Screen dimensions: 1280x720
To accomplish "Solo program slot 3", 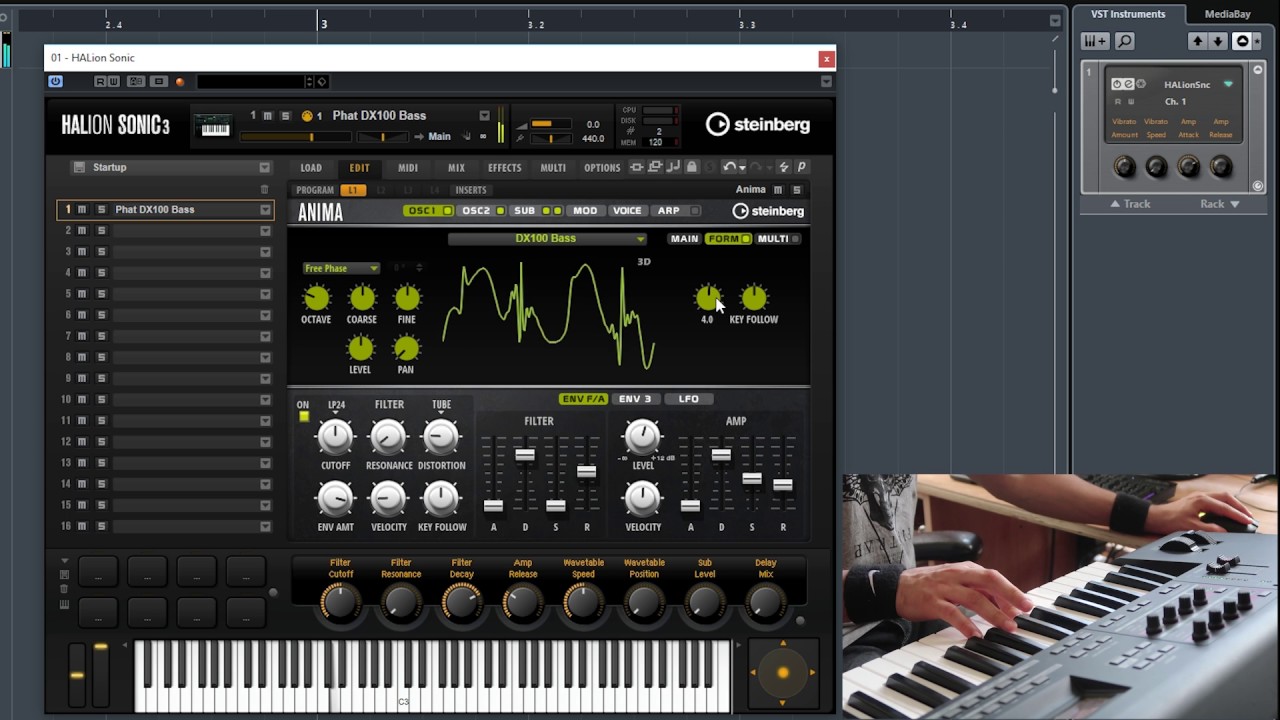I will point(101,252).
